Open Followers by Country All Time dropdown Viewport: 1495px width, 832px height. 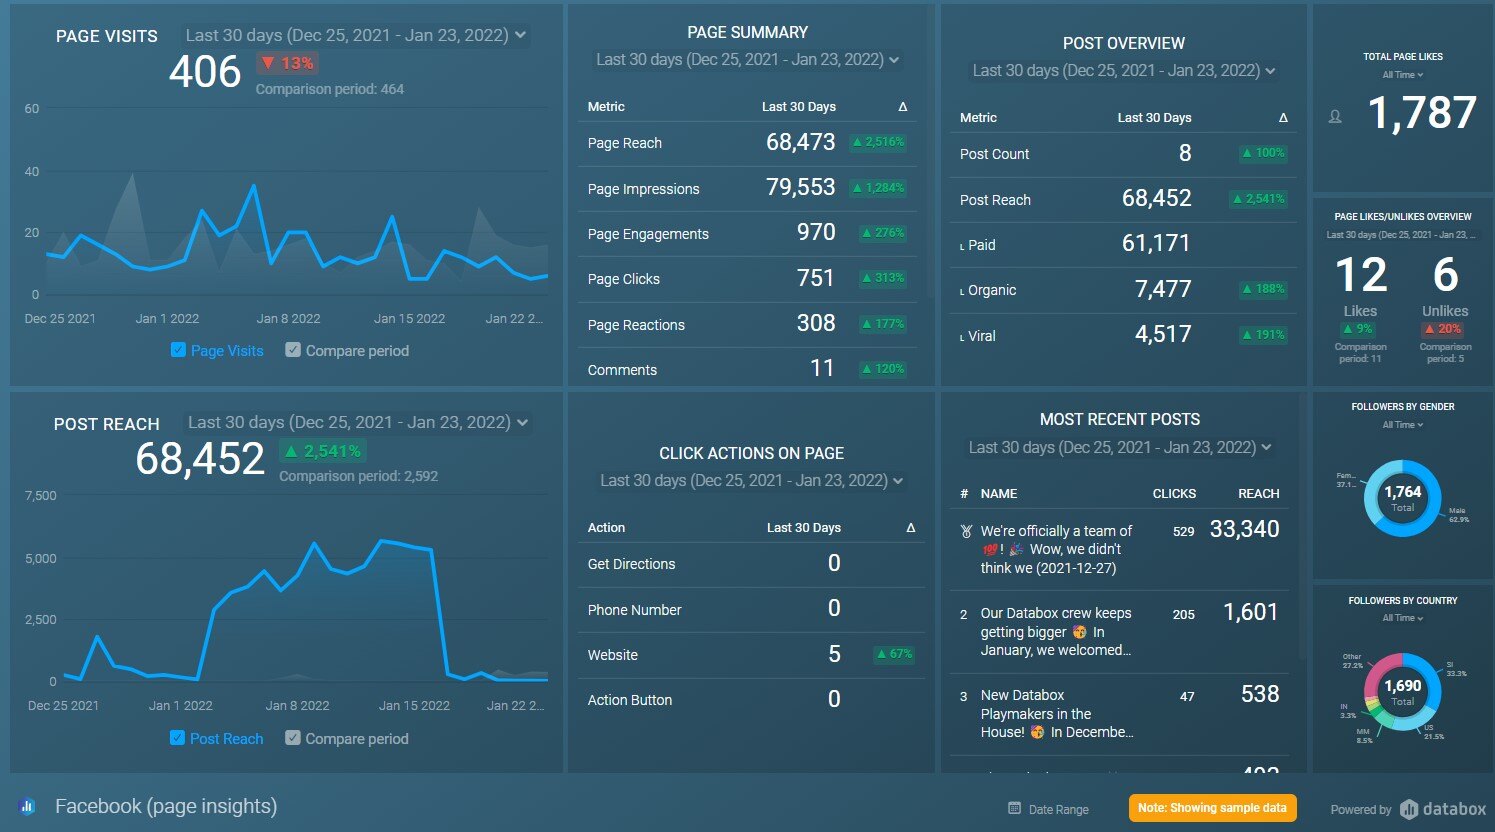pos(1403,618)
